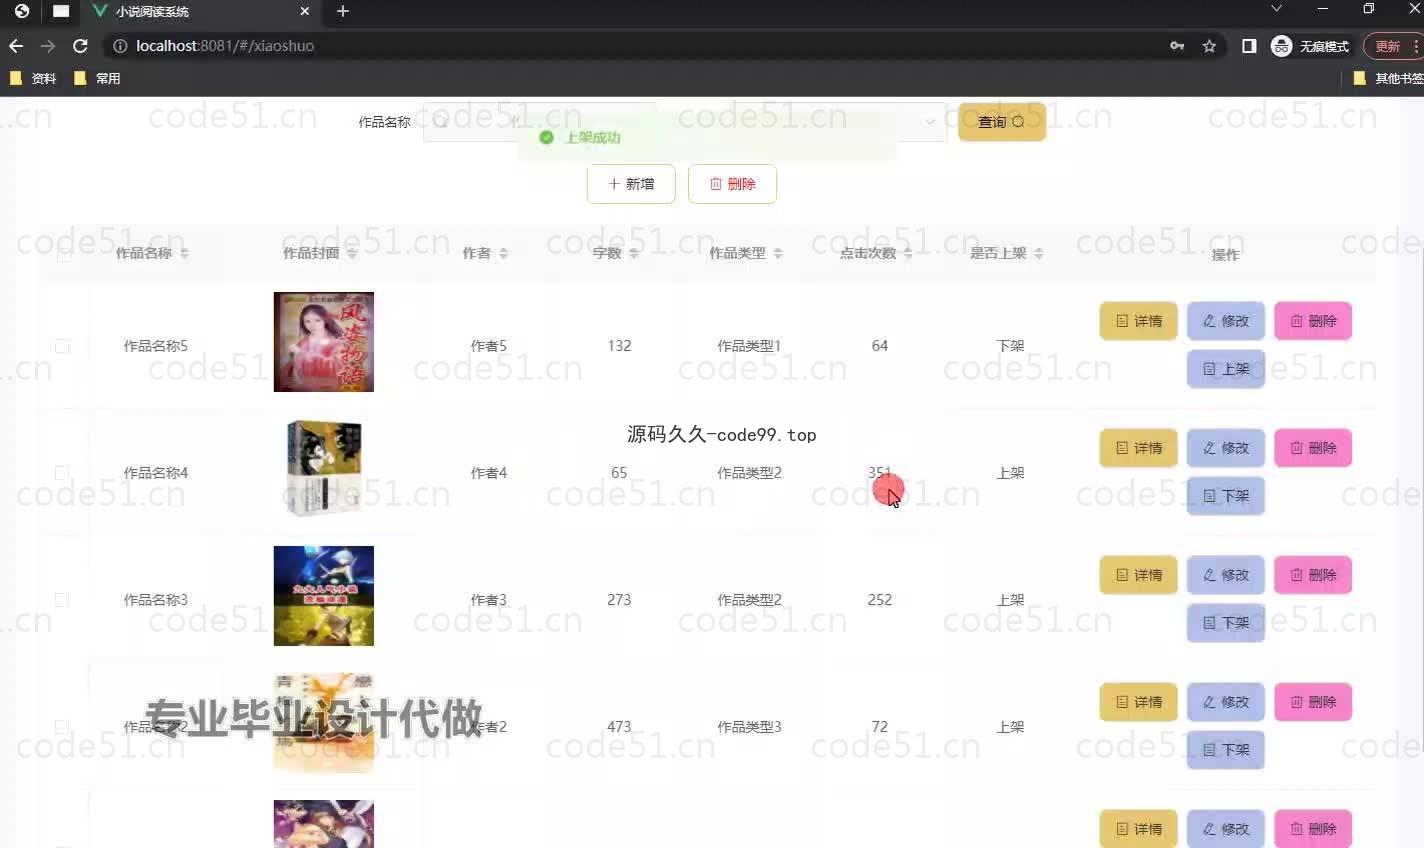Select the 作品名称5 name cell
Screen dimensions: 1424x848
[155, 346]
